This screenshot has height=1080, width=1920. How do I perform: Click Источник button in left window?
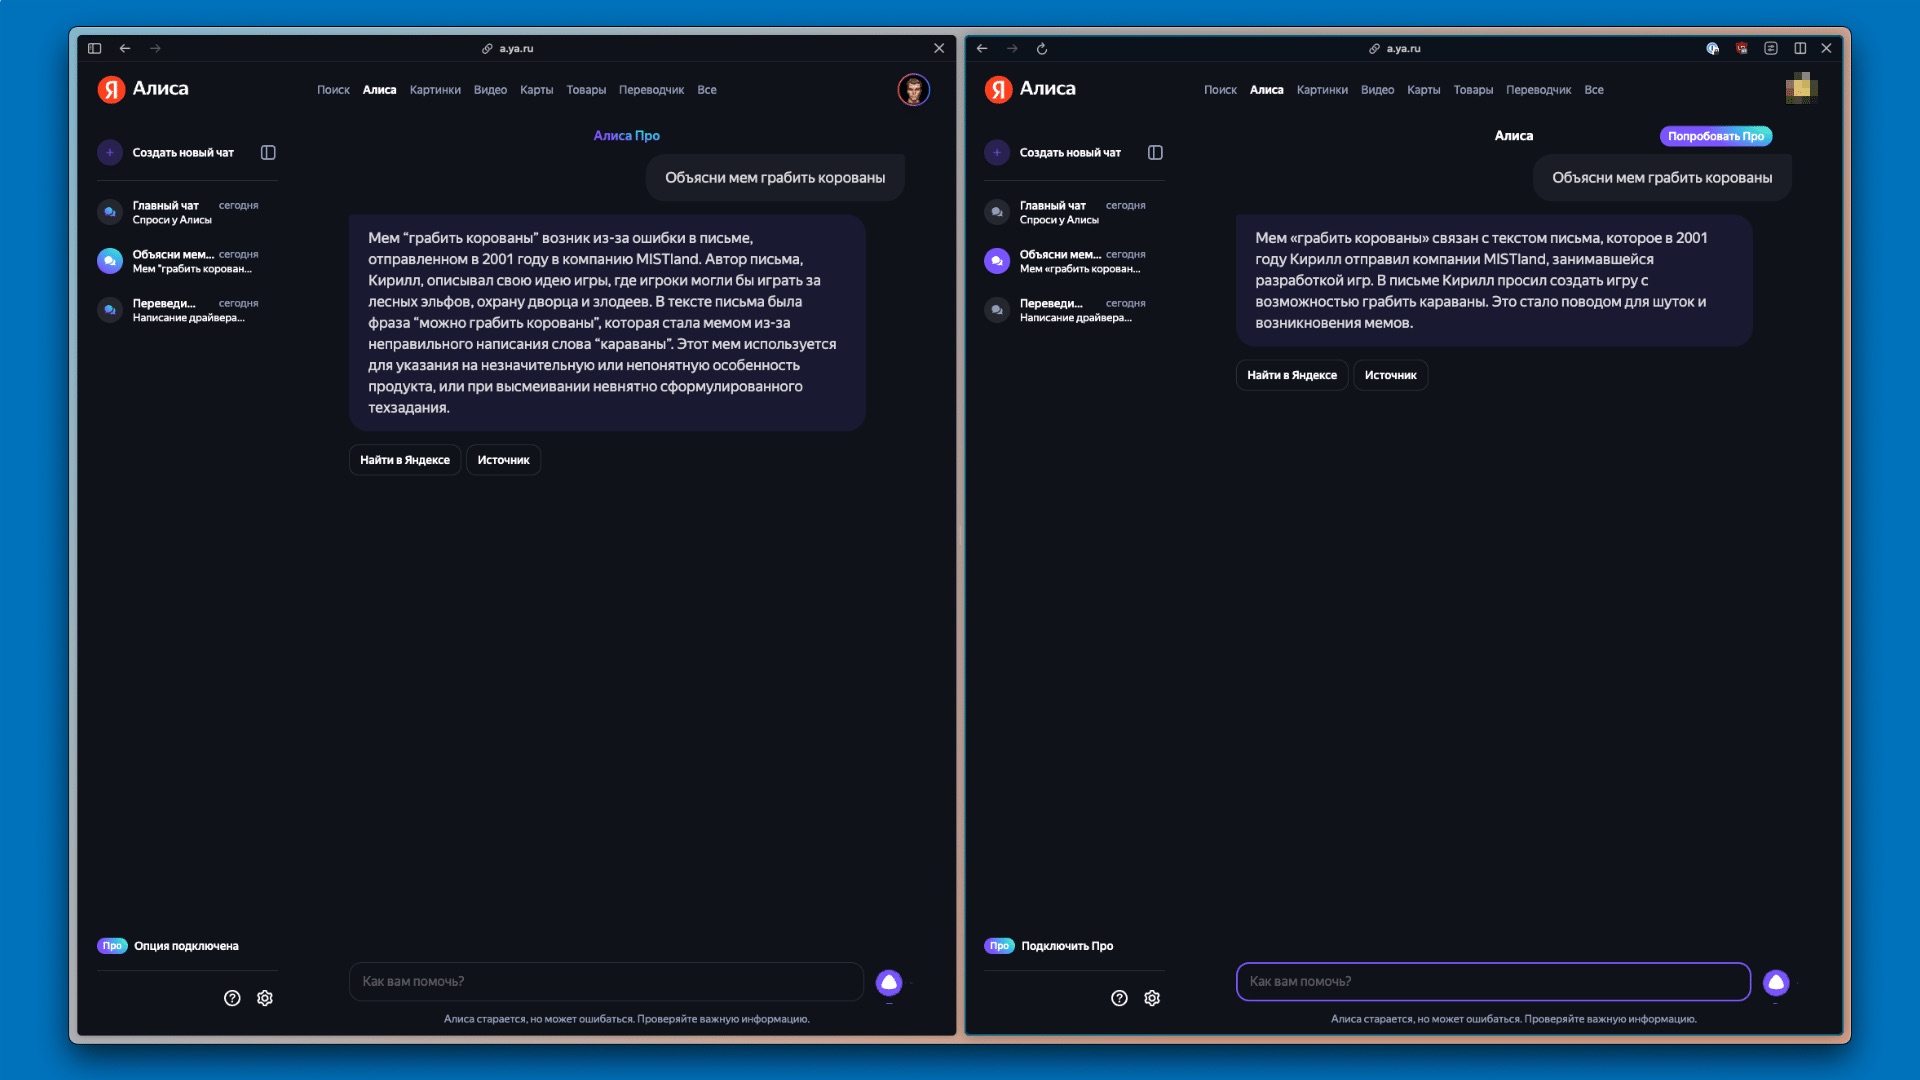[x=503, y=460]
